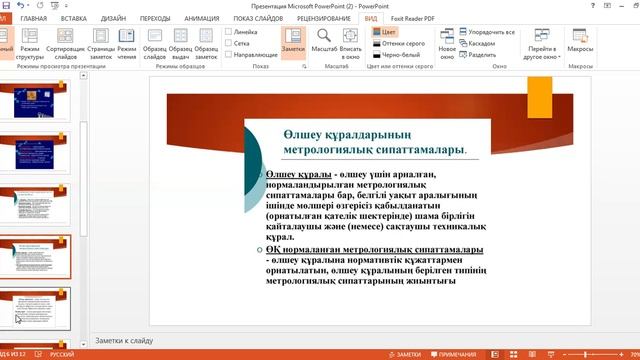Open Образец выдач master view
Image resolution: width=640 pixels, height=360 pixels.
pos(180,44)
